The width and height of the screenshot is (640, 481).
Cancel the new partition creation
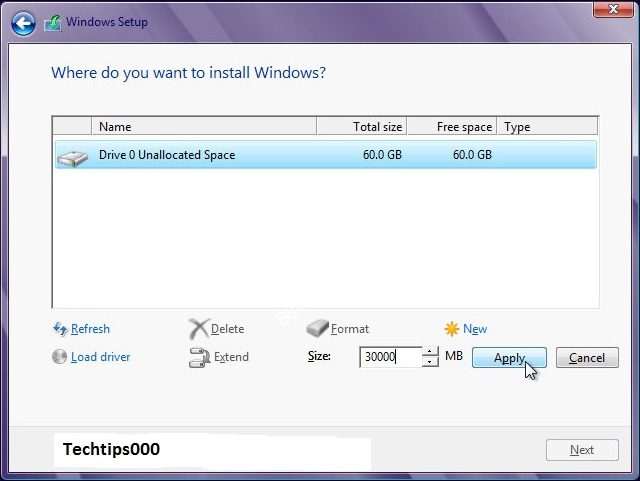[x=587, y=358]
